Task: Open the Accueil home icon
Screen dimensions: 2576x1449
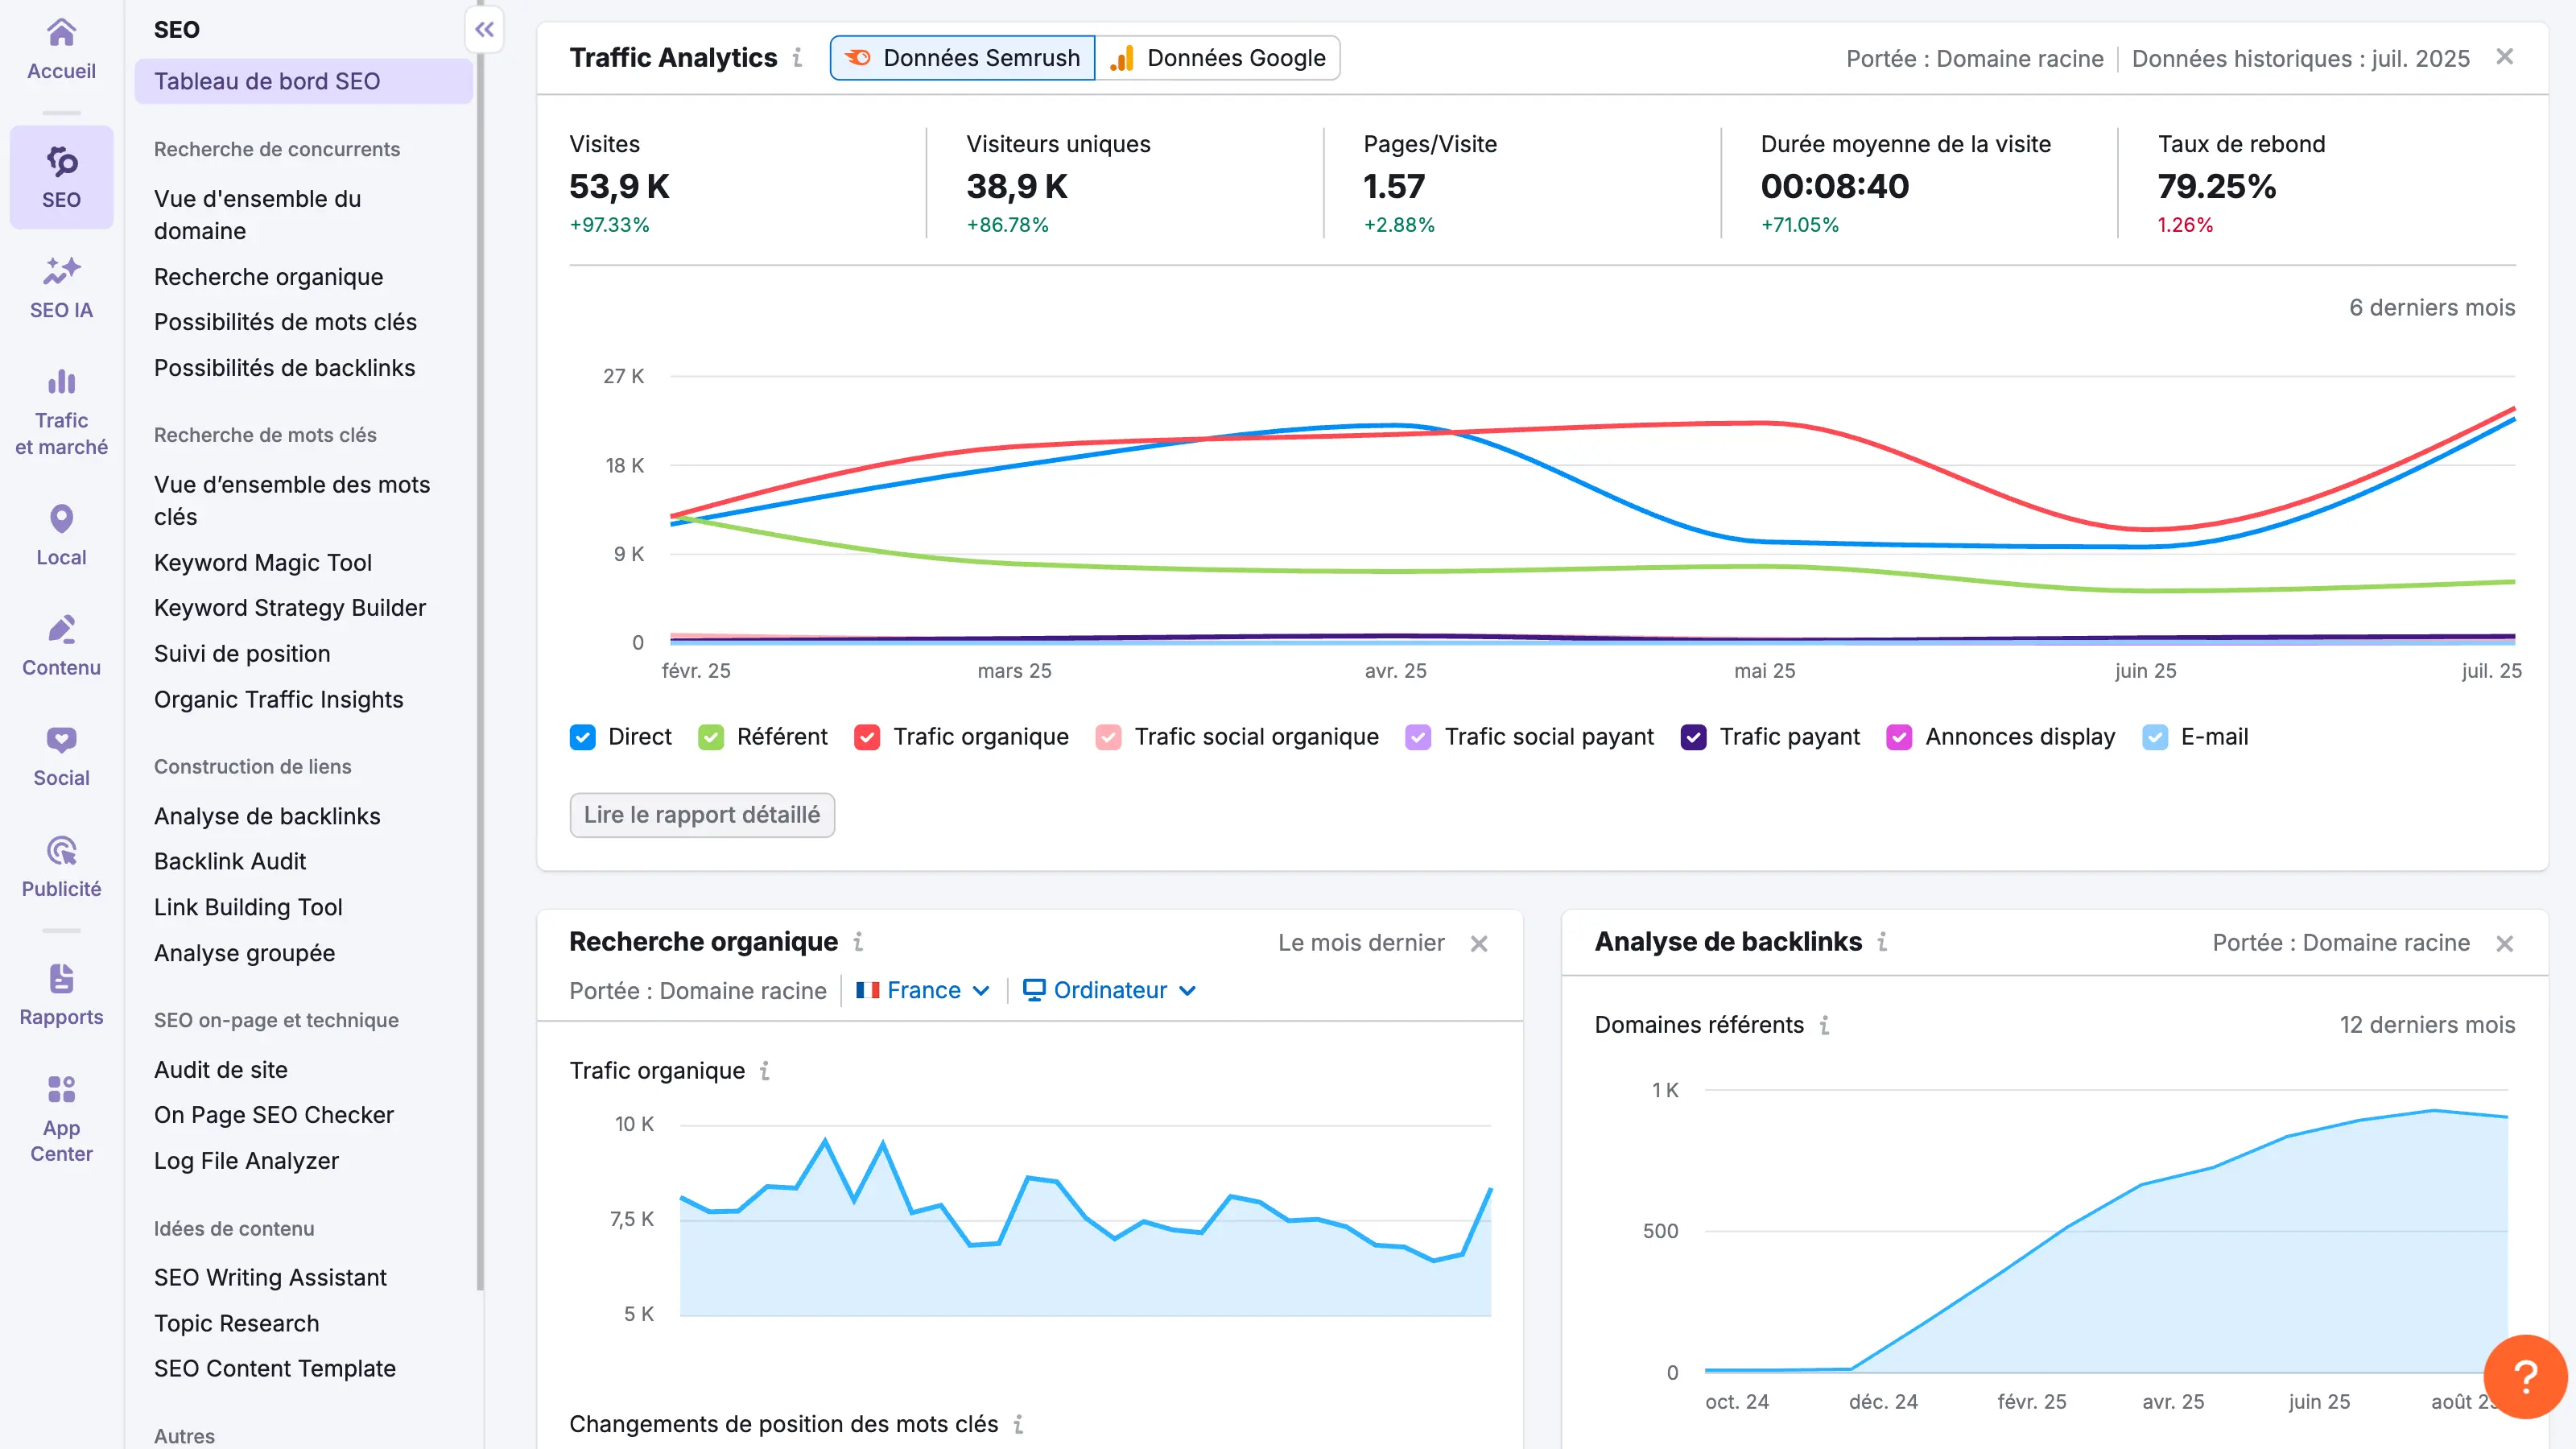Action: tap(61, 34)
